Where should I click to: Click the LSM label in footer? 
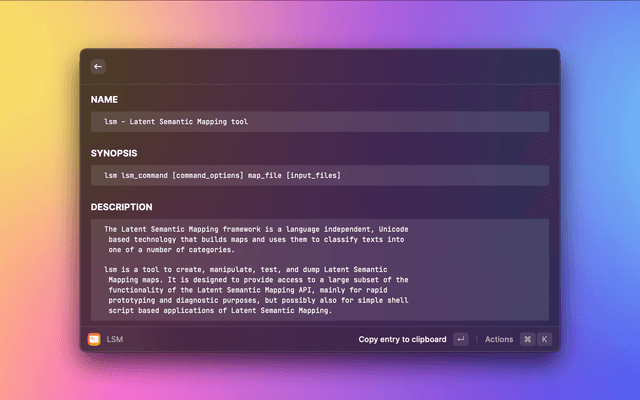click(115, 339)
